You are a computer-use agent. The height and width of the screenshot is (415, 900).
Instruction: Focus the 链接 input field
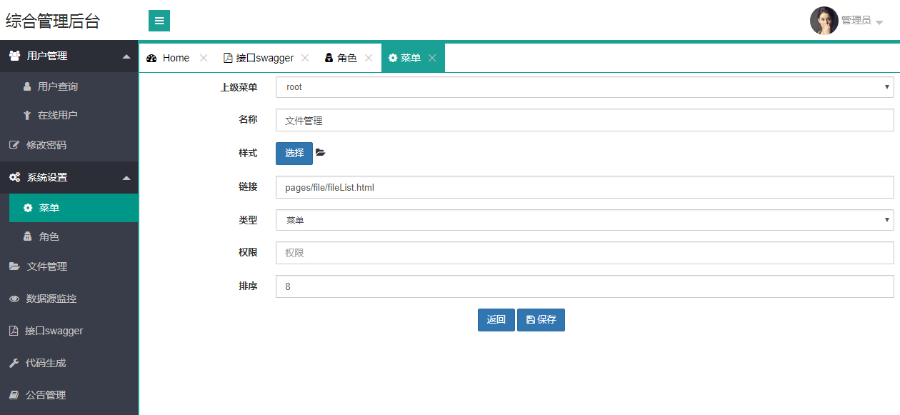[x=583, y=187]
